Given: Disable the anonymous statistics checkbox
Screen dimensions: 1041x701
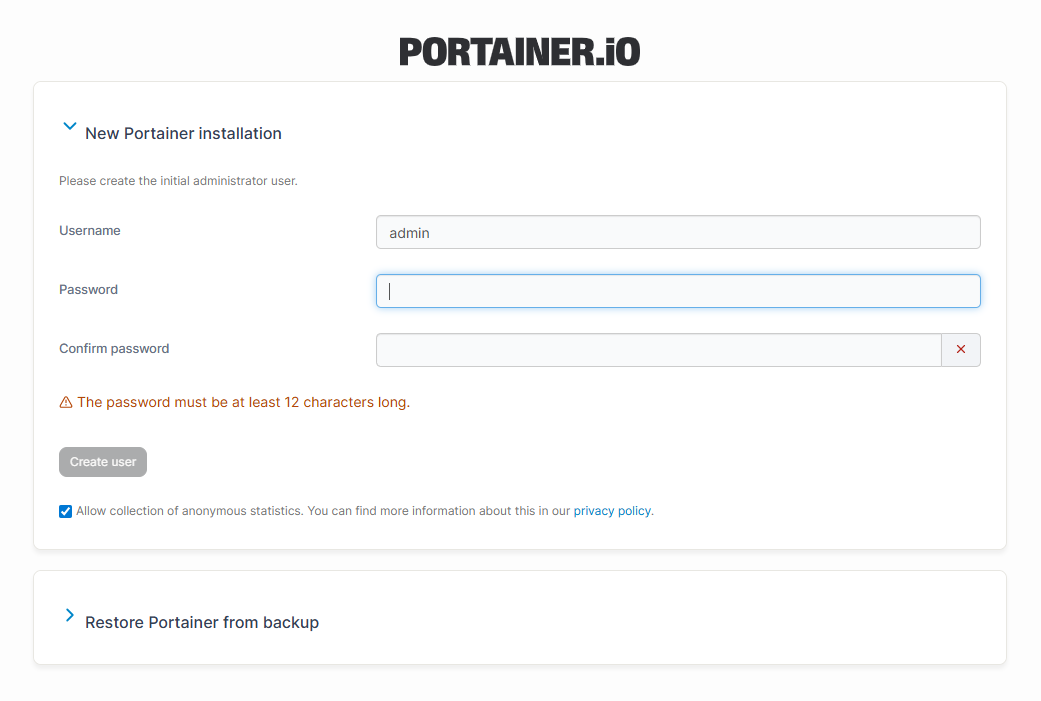Looking at the screenshot, I should [x=66, y=511].
